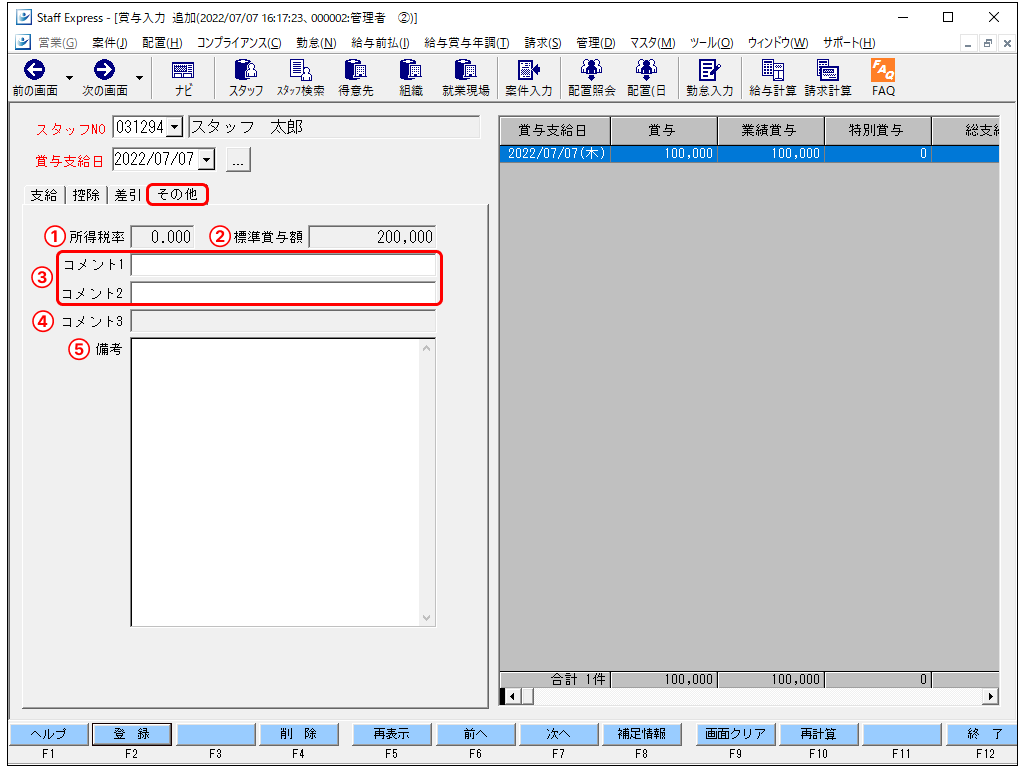The height and width of the screenshot is (768, 1026).
Task: Click the 画面クリア F9 button
Action: (x=735, y=734)
